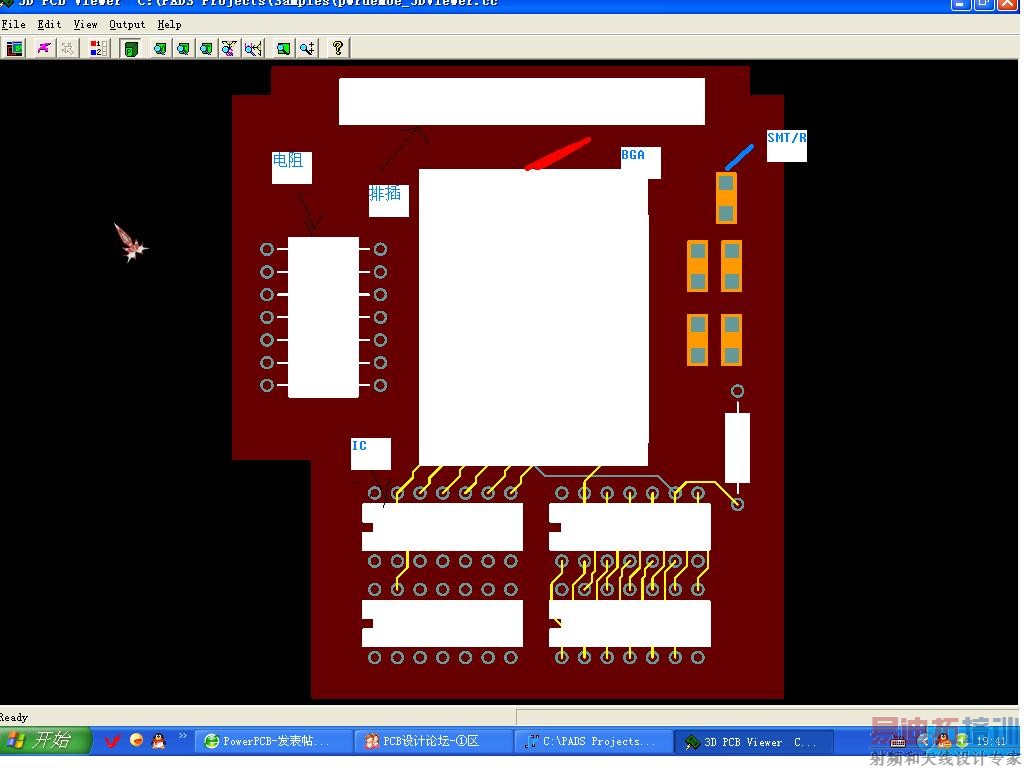Switch to the C:\PADS Projects taskbar window
This screenshot has width=1024, height=768.
[x=594, y=741]
